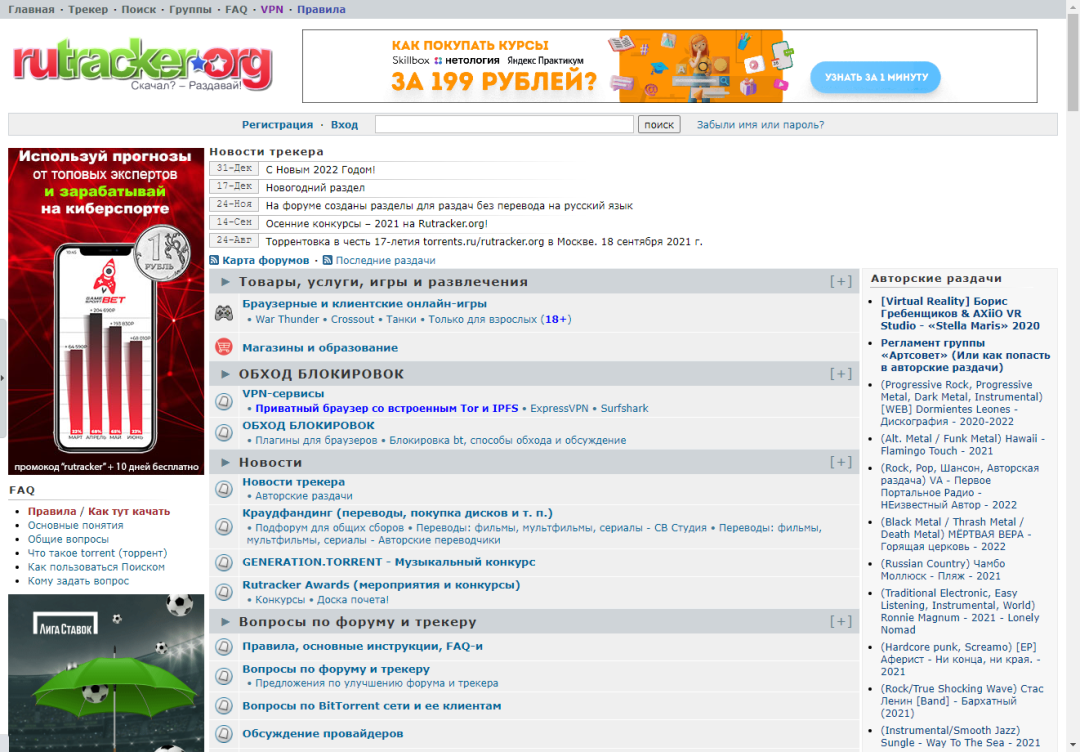Open the Регистрация link
1080x752 pixels.
pos(277,125)
